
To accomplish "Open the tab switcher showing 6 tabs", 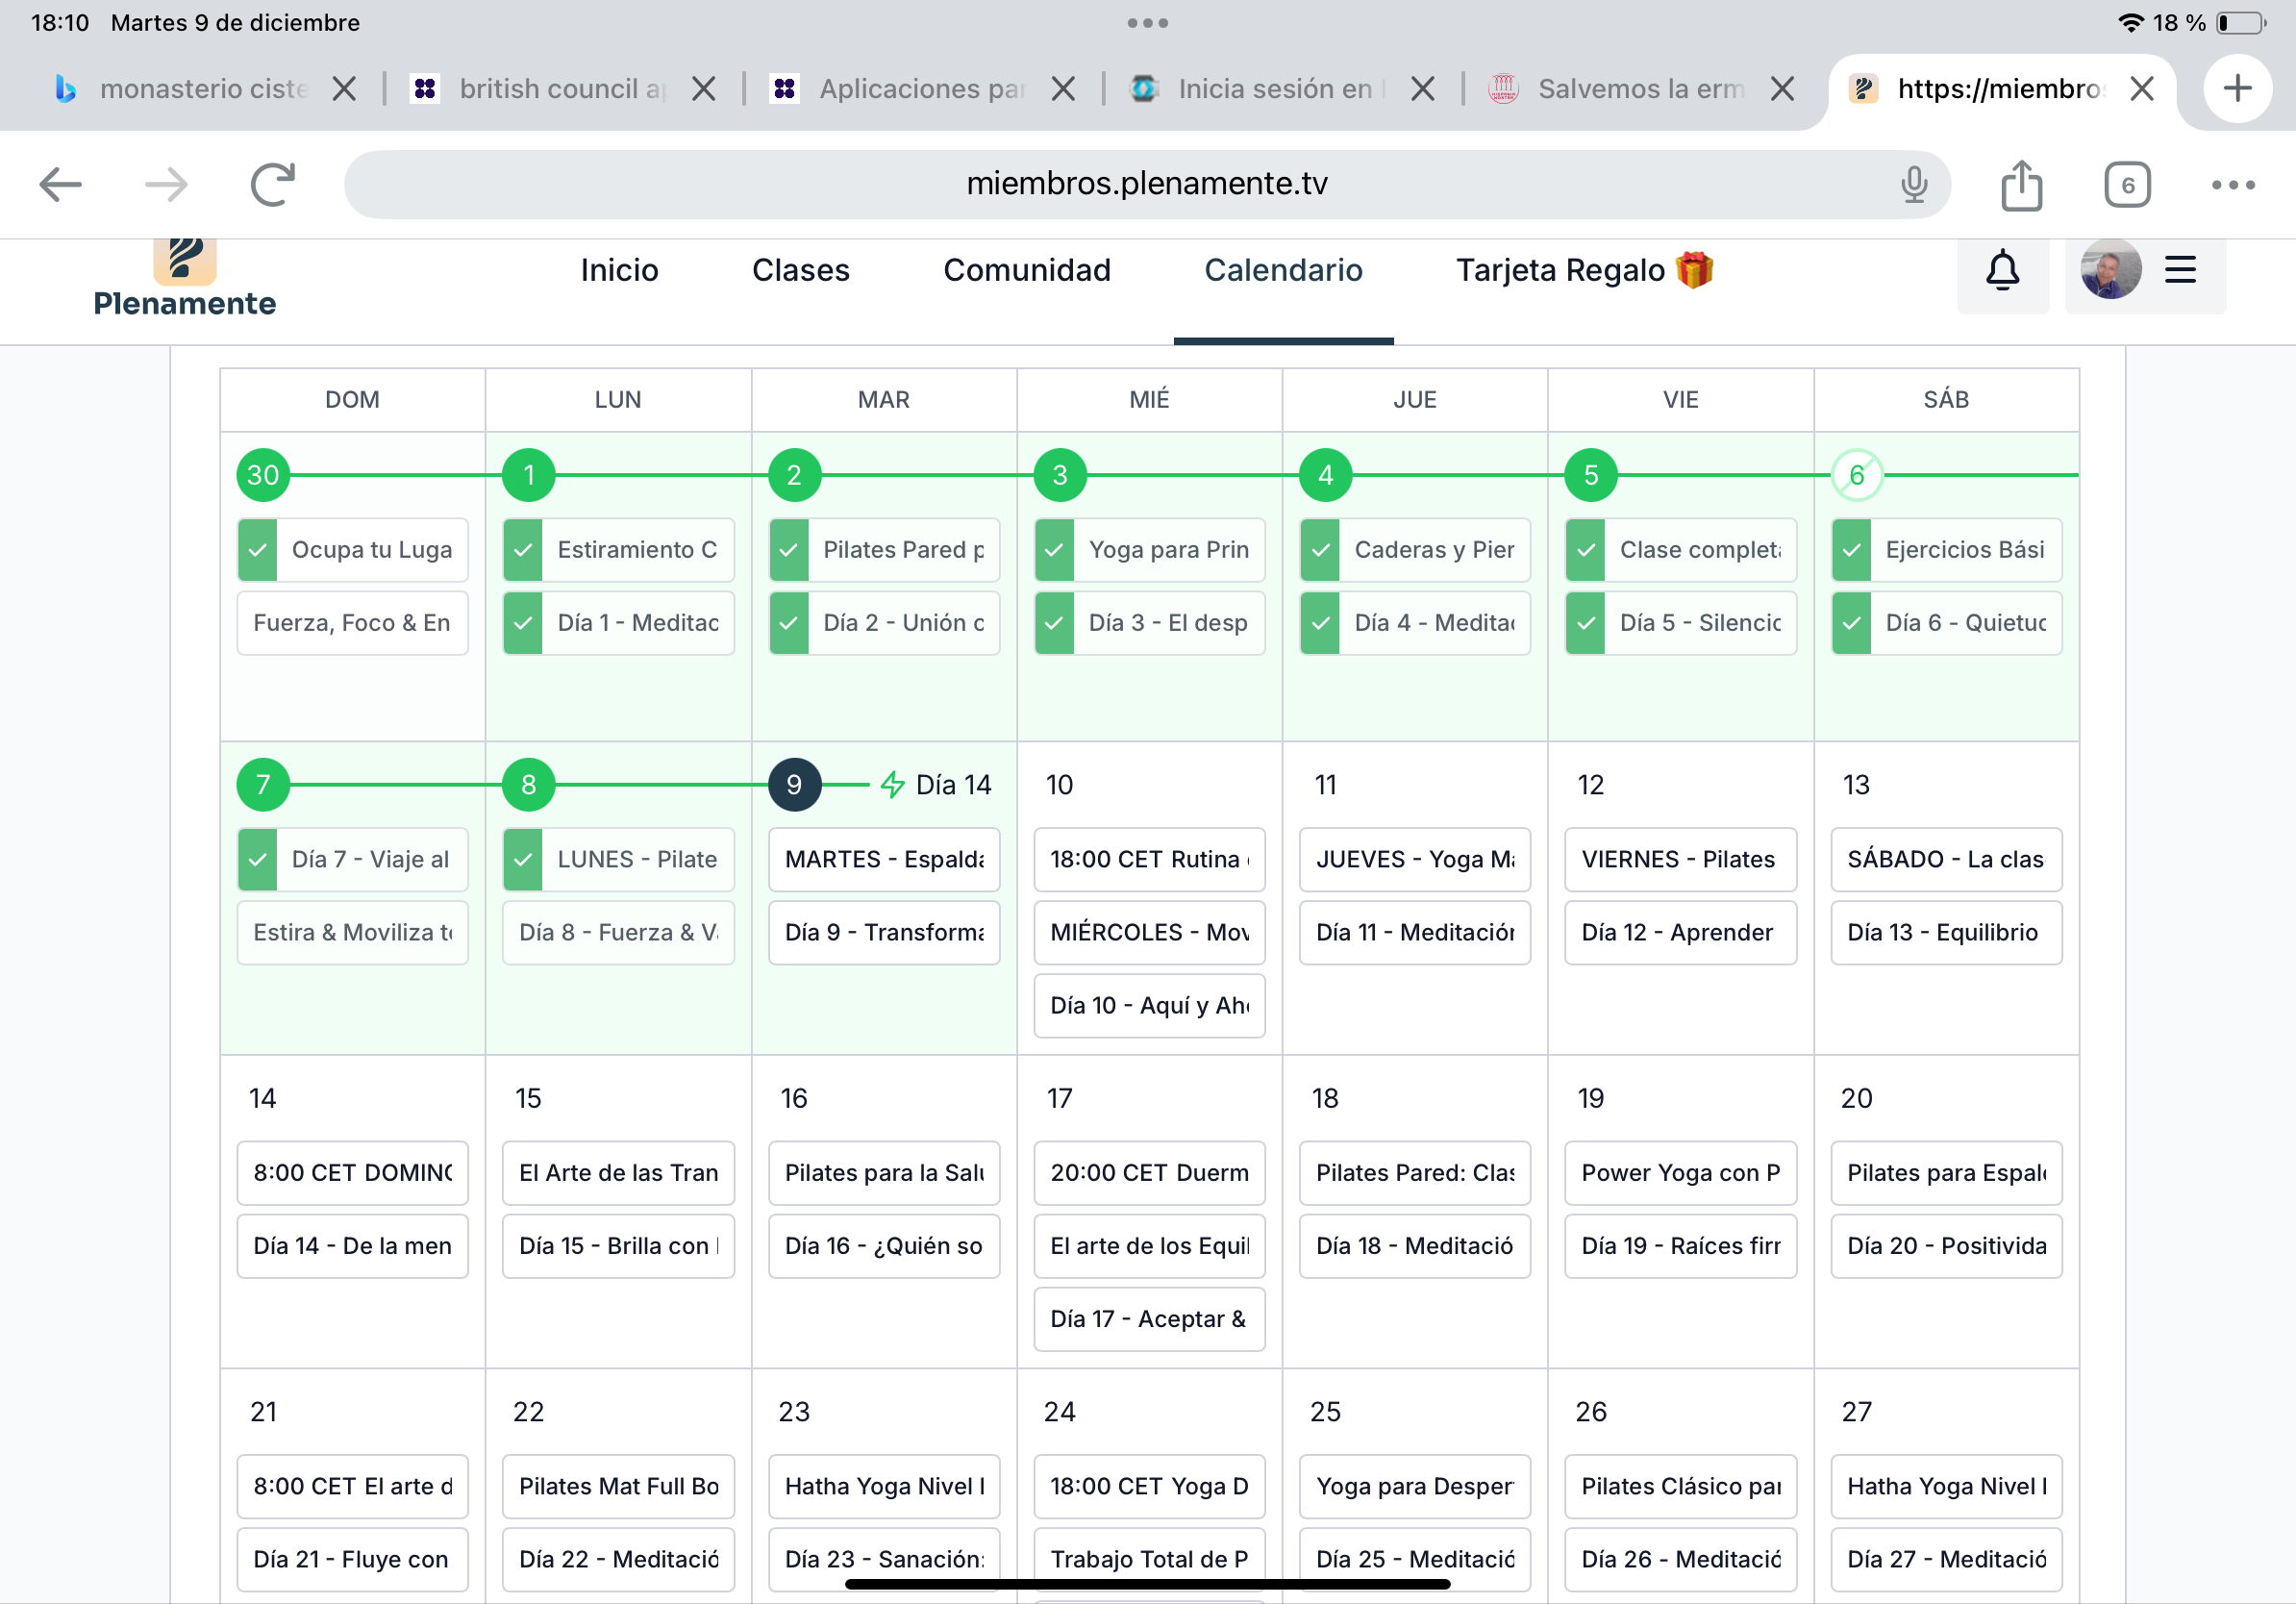I will pyautogui.click(x=2127, y=185).
